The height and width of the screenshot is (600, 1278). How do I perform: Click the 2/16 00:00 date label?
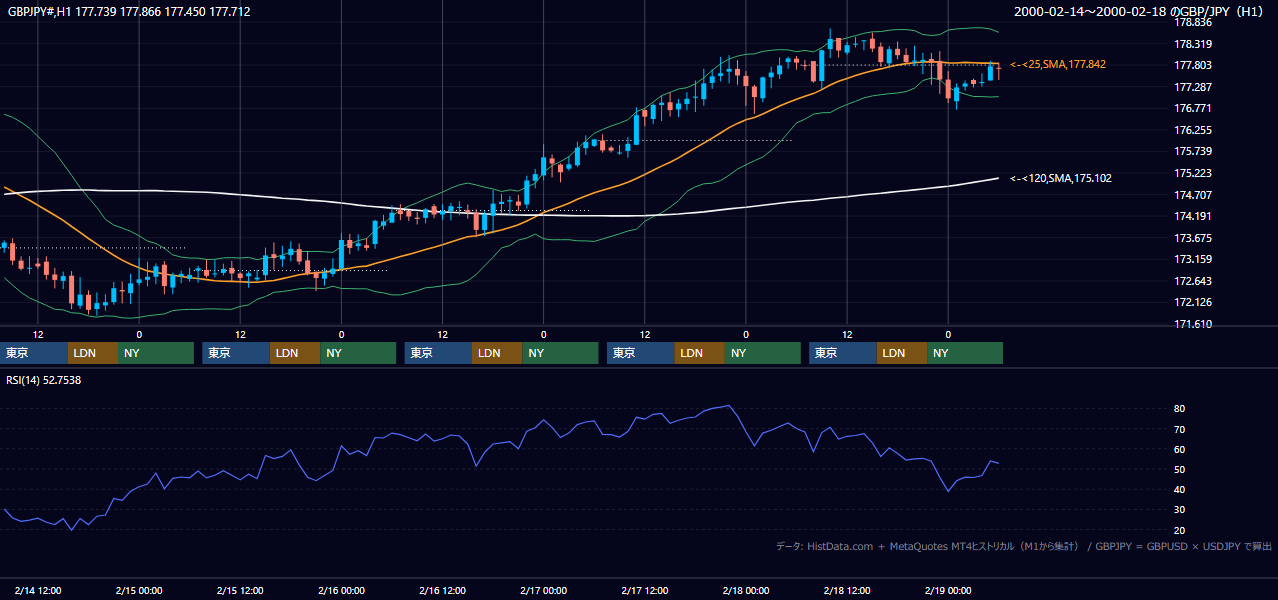(341, 591)
